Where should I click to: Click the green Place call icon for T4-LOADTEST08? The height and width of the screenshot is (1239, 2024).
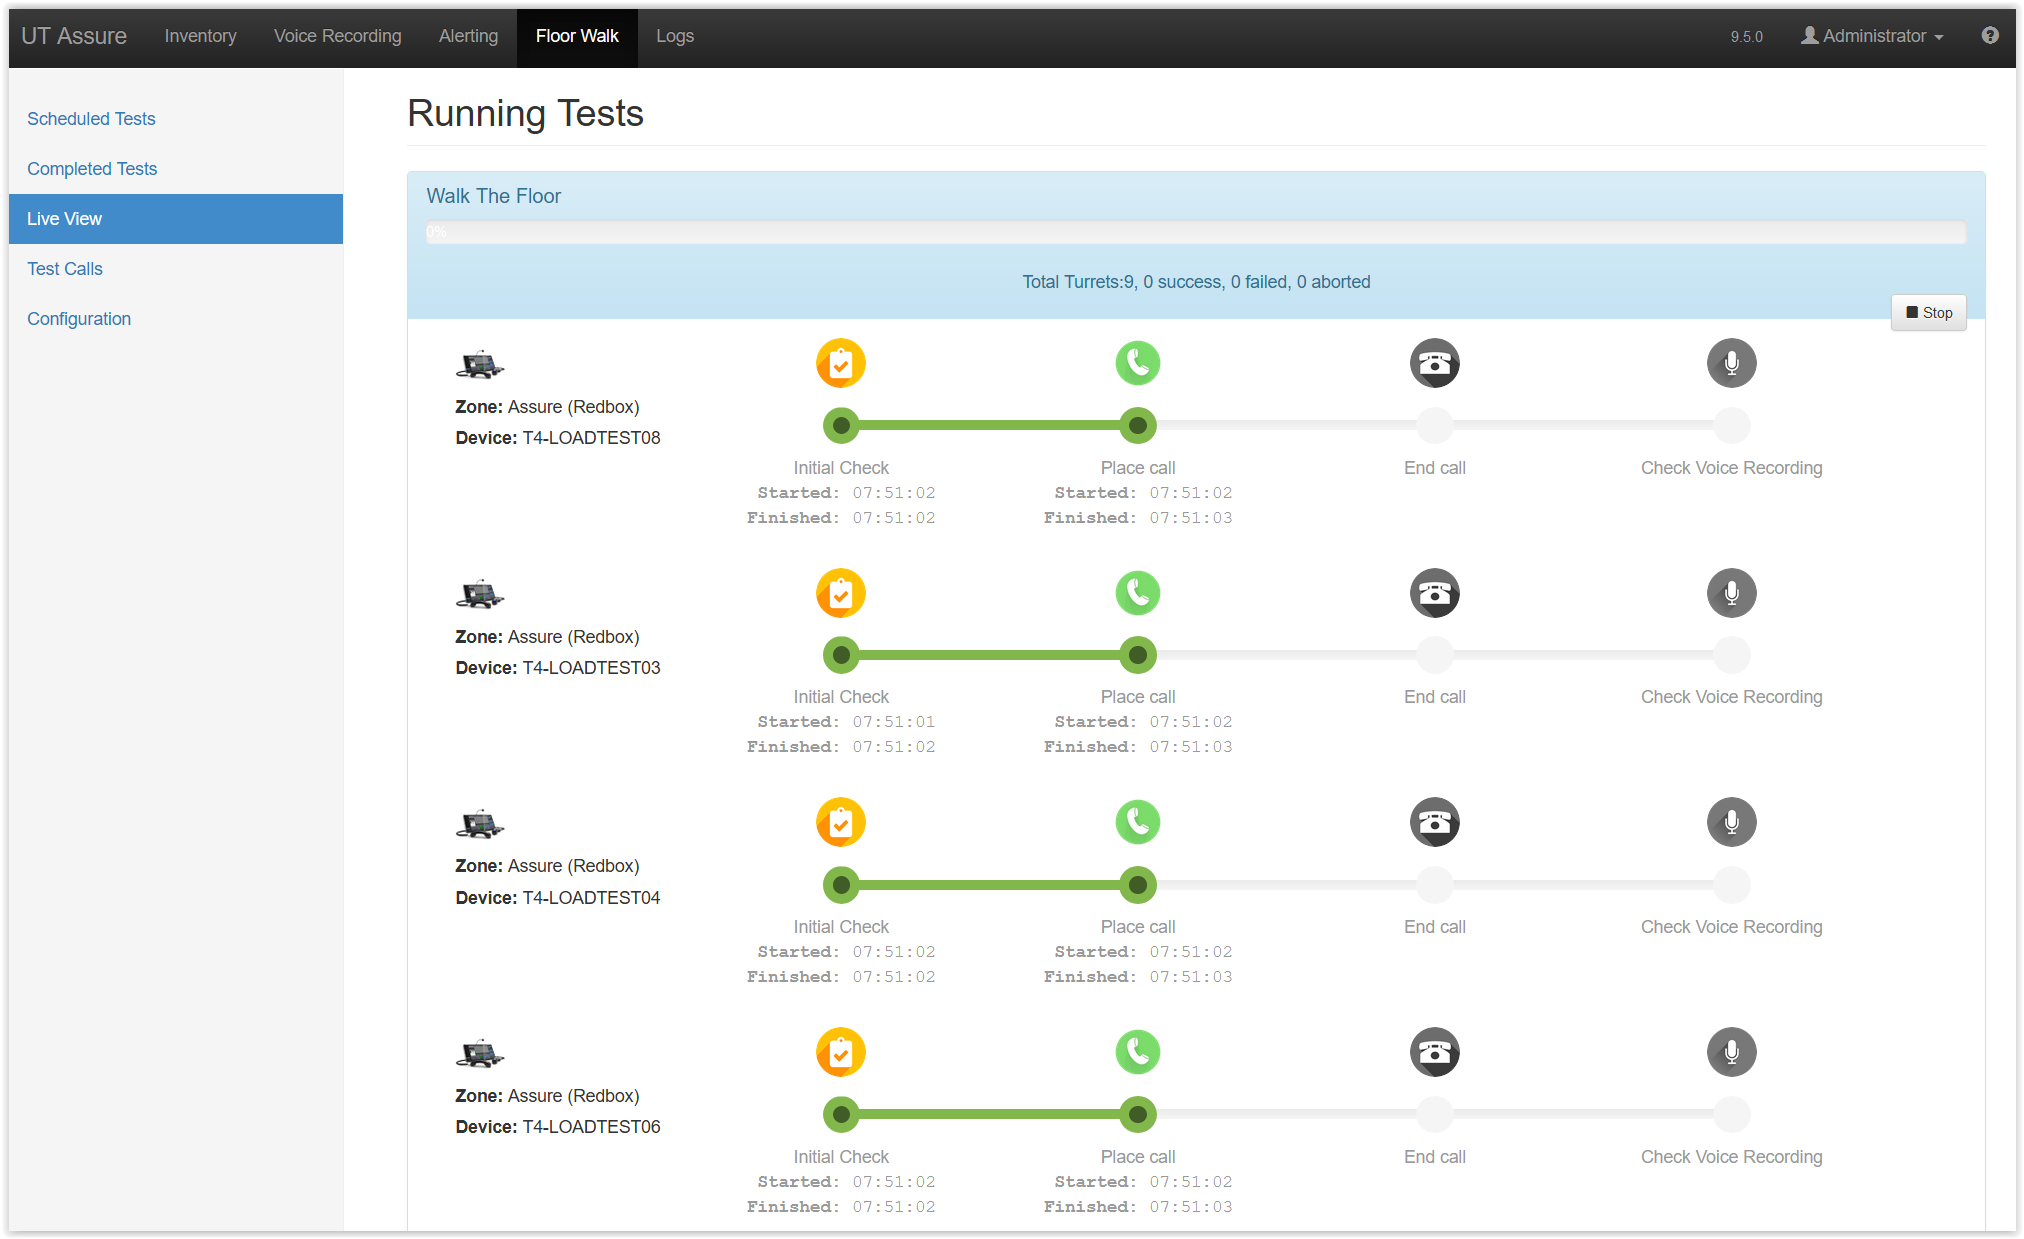(1138, 363)
